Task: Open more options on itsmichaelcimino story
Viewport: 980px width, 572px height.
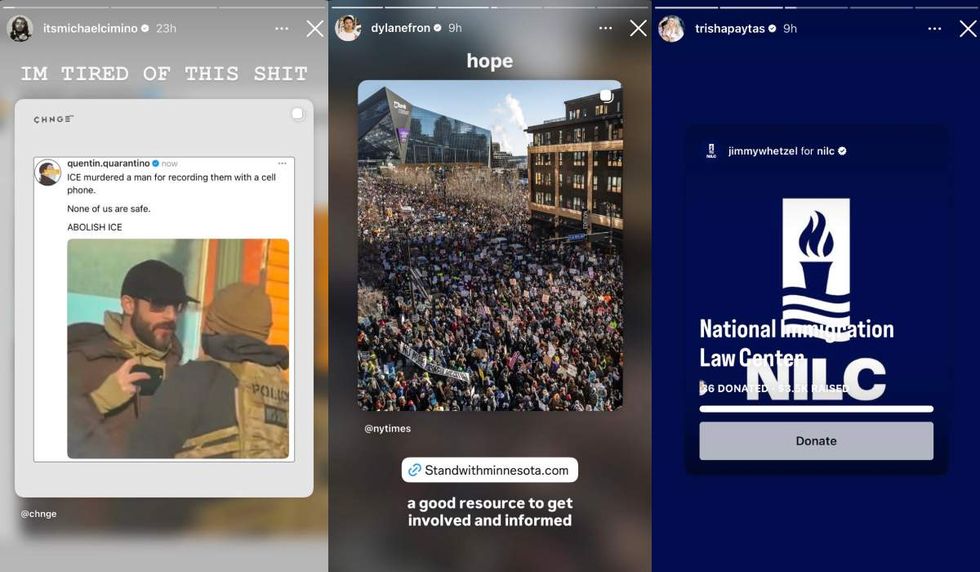Action: [282, 29]
